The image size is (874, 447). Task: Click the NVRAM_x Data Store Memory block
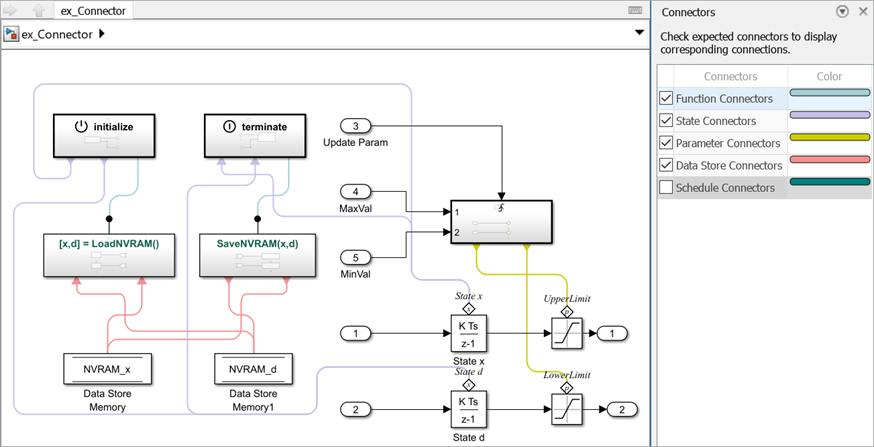click(x=105, y=369)
